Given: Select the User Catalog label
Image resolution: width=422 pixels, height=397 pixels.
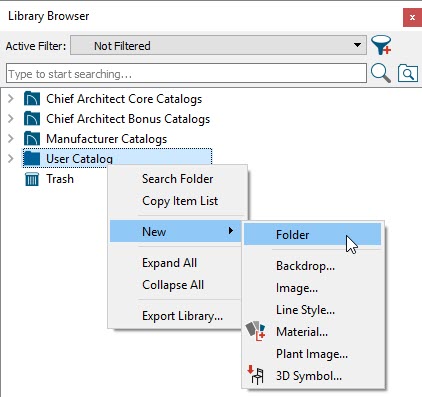Looking at the screenshot, I should point(79,159).
